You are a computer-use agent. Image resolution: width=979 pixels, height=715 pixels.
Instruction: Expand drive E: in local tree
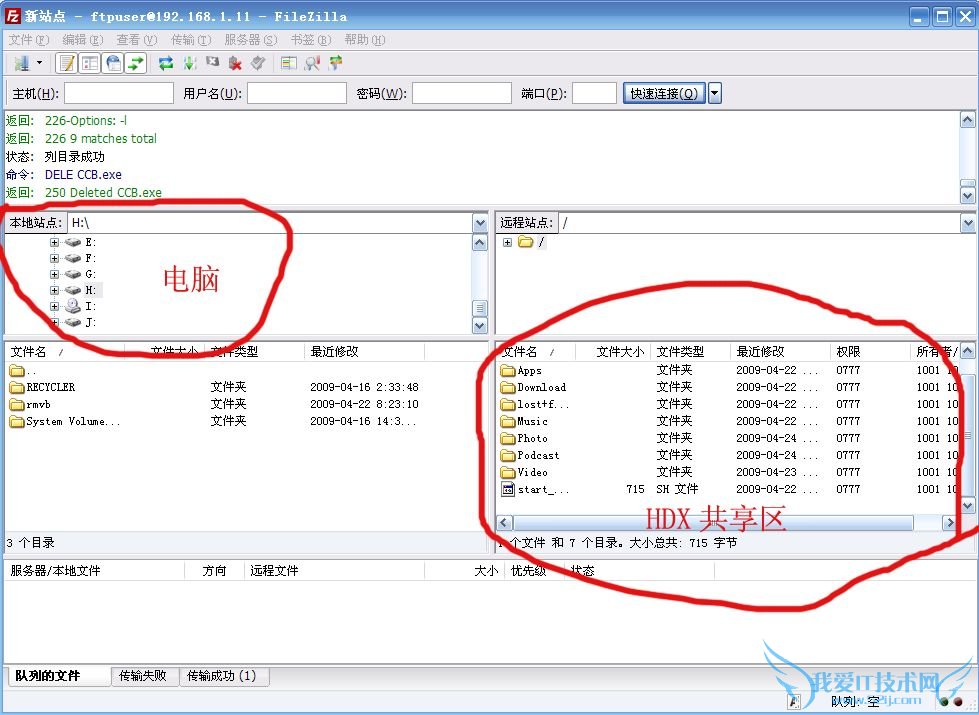click(x=54, y=242)
